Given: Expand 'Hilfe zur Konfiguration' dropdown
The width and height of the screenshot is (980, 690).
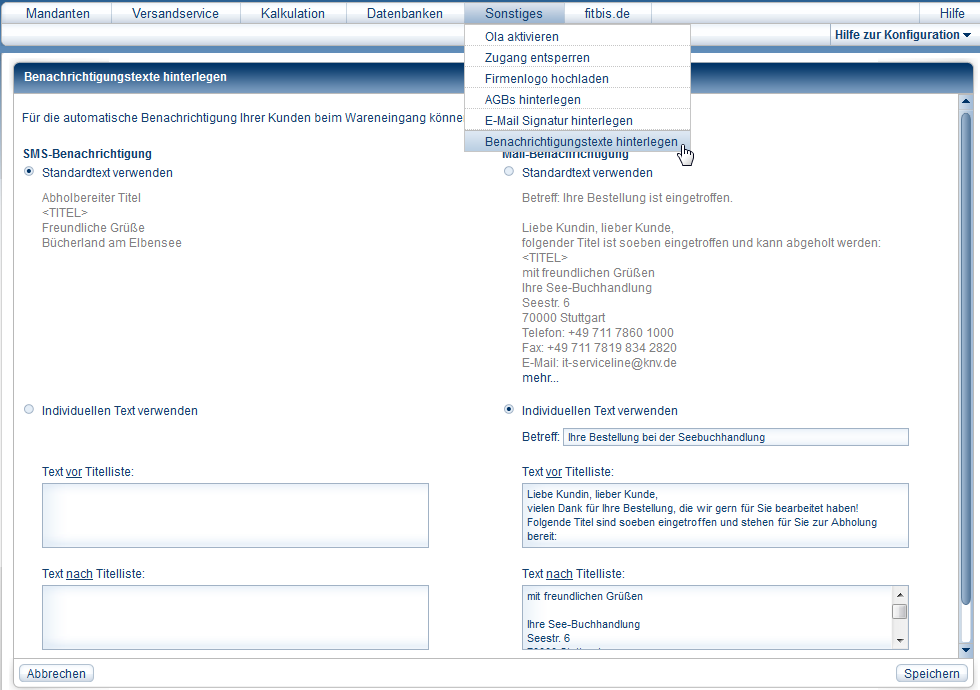Looking at the screenshot, I should (x=903, y=35).
